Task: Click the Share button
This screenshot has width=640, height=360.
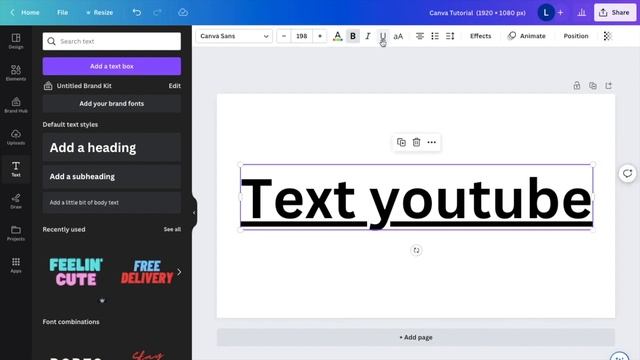Action: [x=615, y=13]
